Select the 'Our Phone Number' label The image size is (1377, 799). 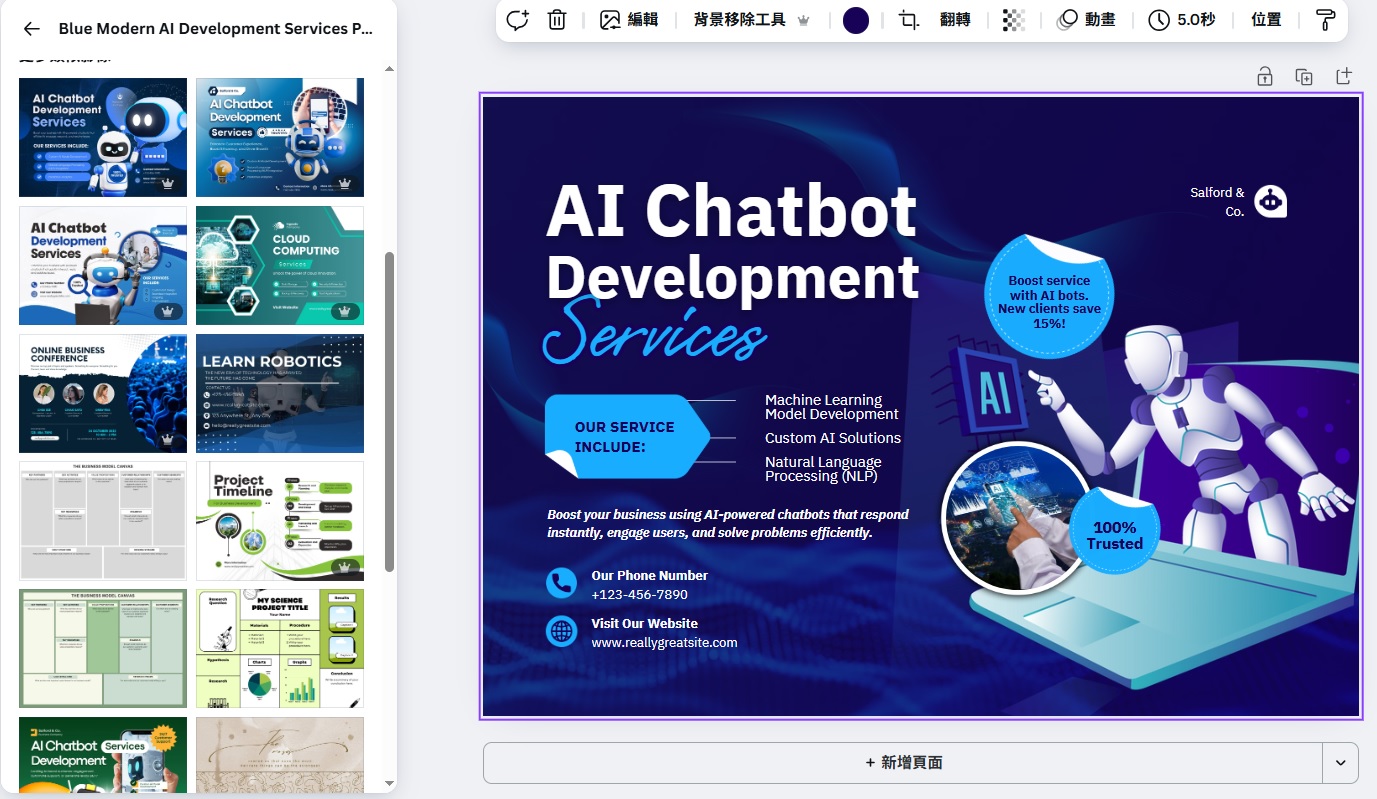click(x=649, y=575)
